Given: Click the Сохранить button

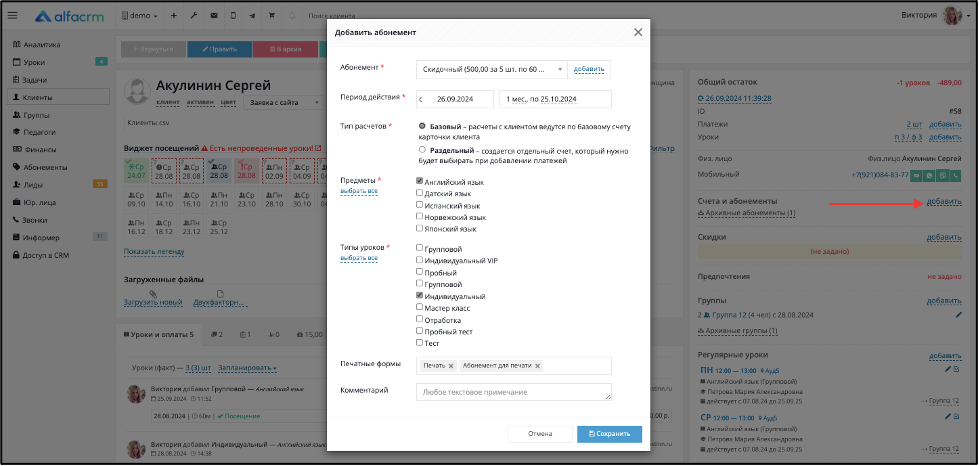Looking at the screenshot, I should coord(609,434).
